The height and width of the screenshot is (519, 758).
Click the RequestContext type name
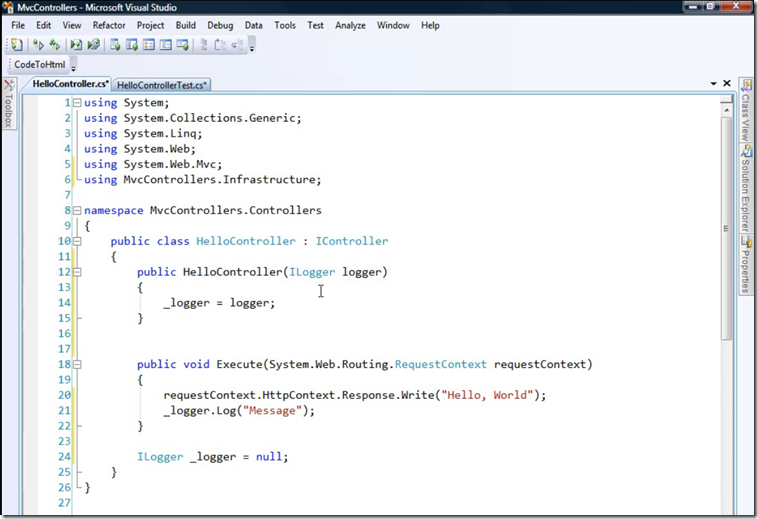pyautogui.click(x=440, y=364)
